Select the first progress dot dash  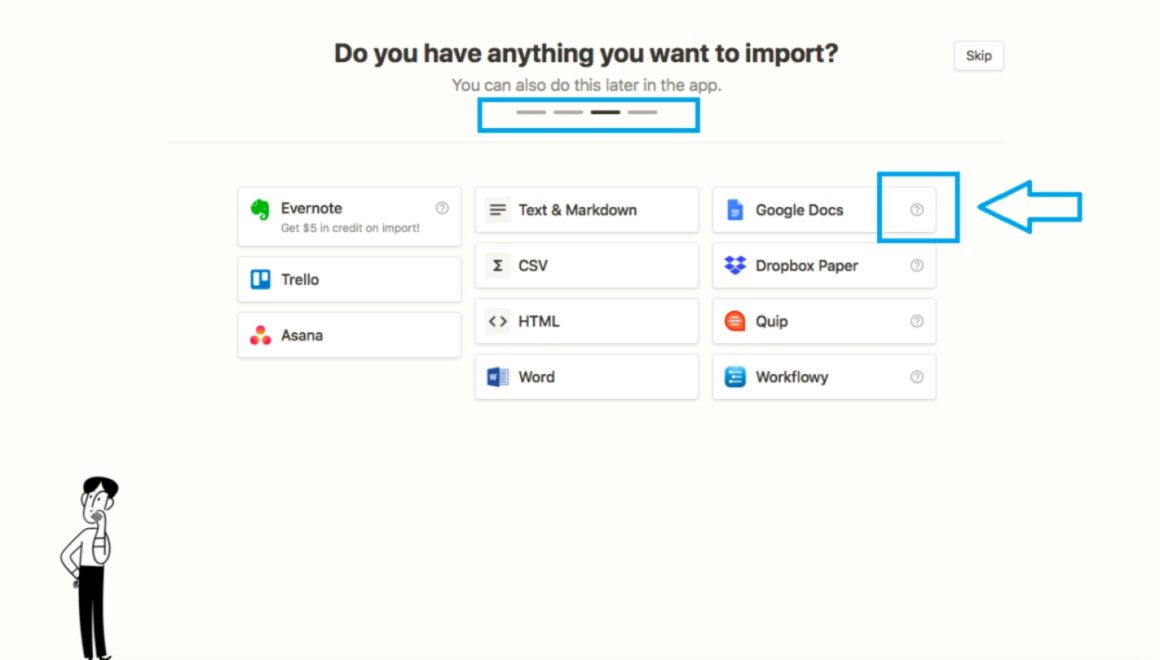[x=531, y=113]
